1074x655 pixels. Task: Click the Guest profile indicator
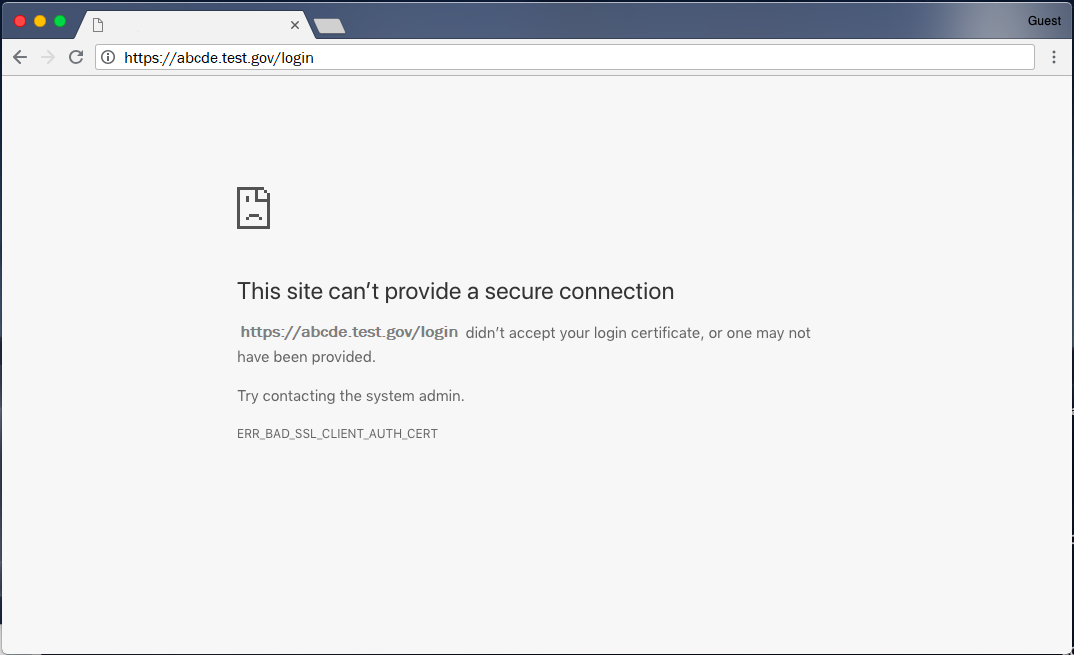[x=1044, y=20]
